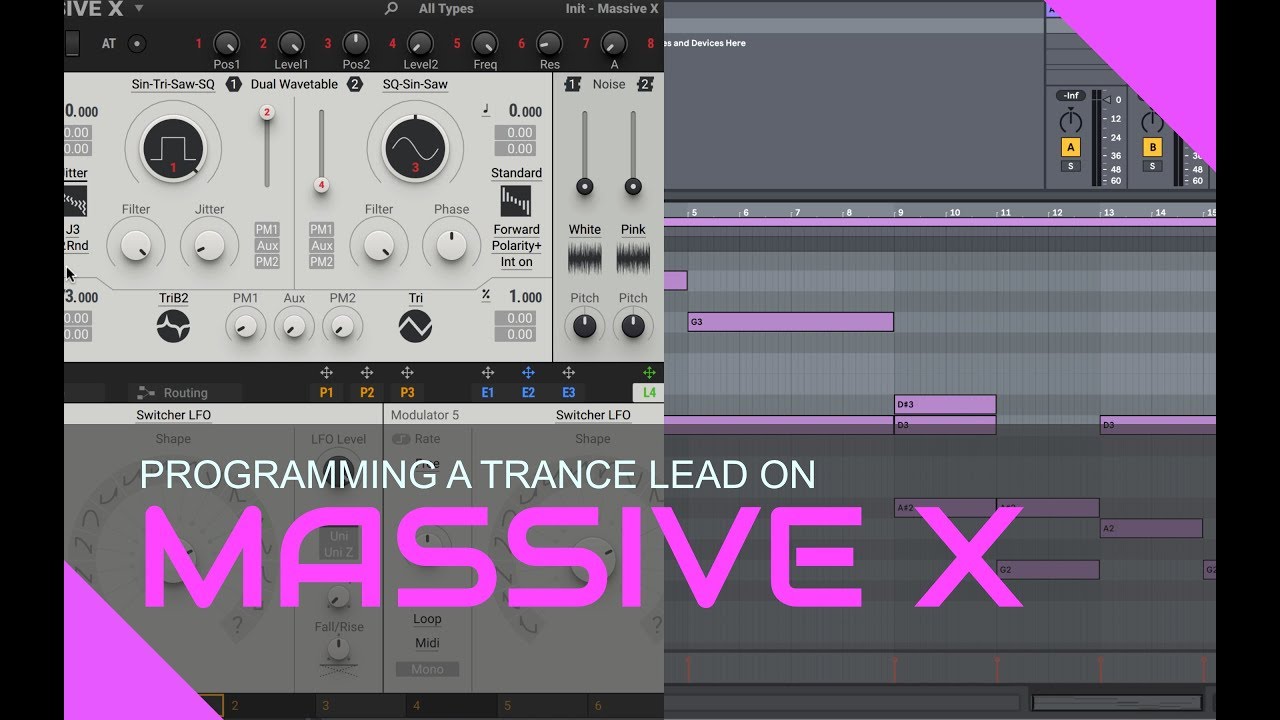Click track A pan knob in Ableton mixer
This screenshot has height=720, width=1280.
(1071, 121)
